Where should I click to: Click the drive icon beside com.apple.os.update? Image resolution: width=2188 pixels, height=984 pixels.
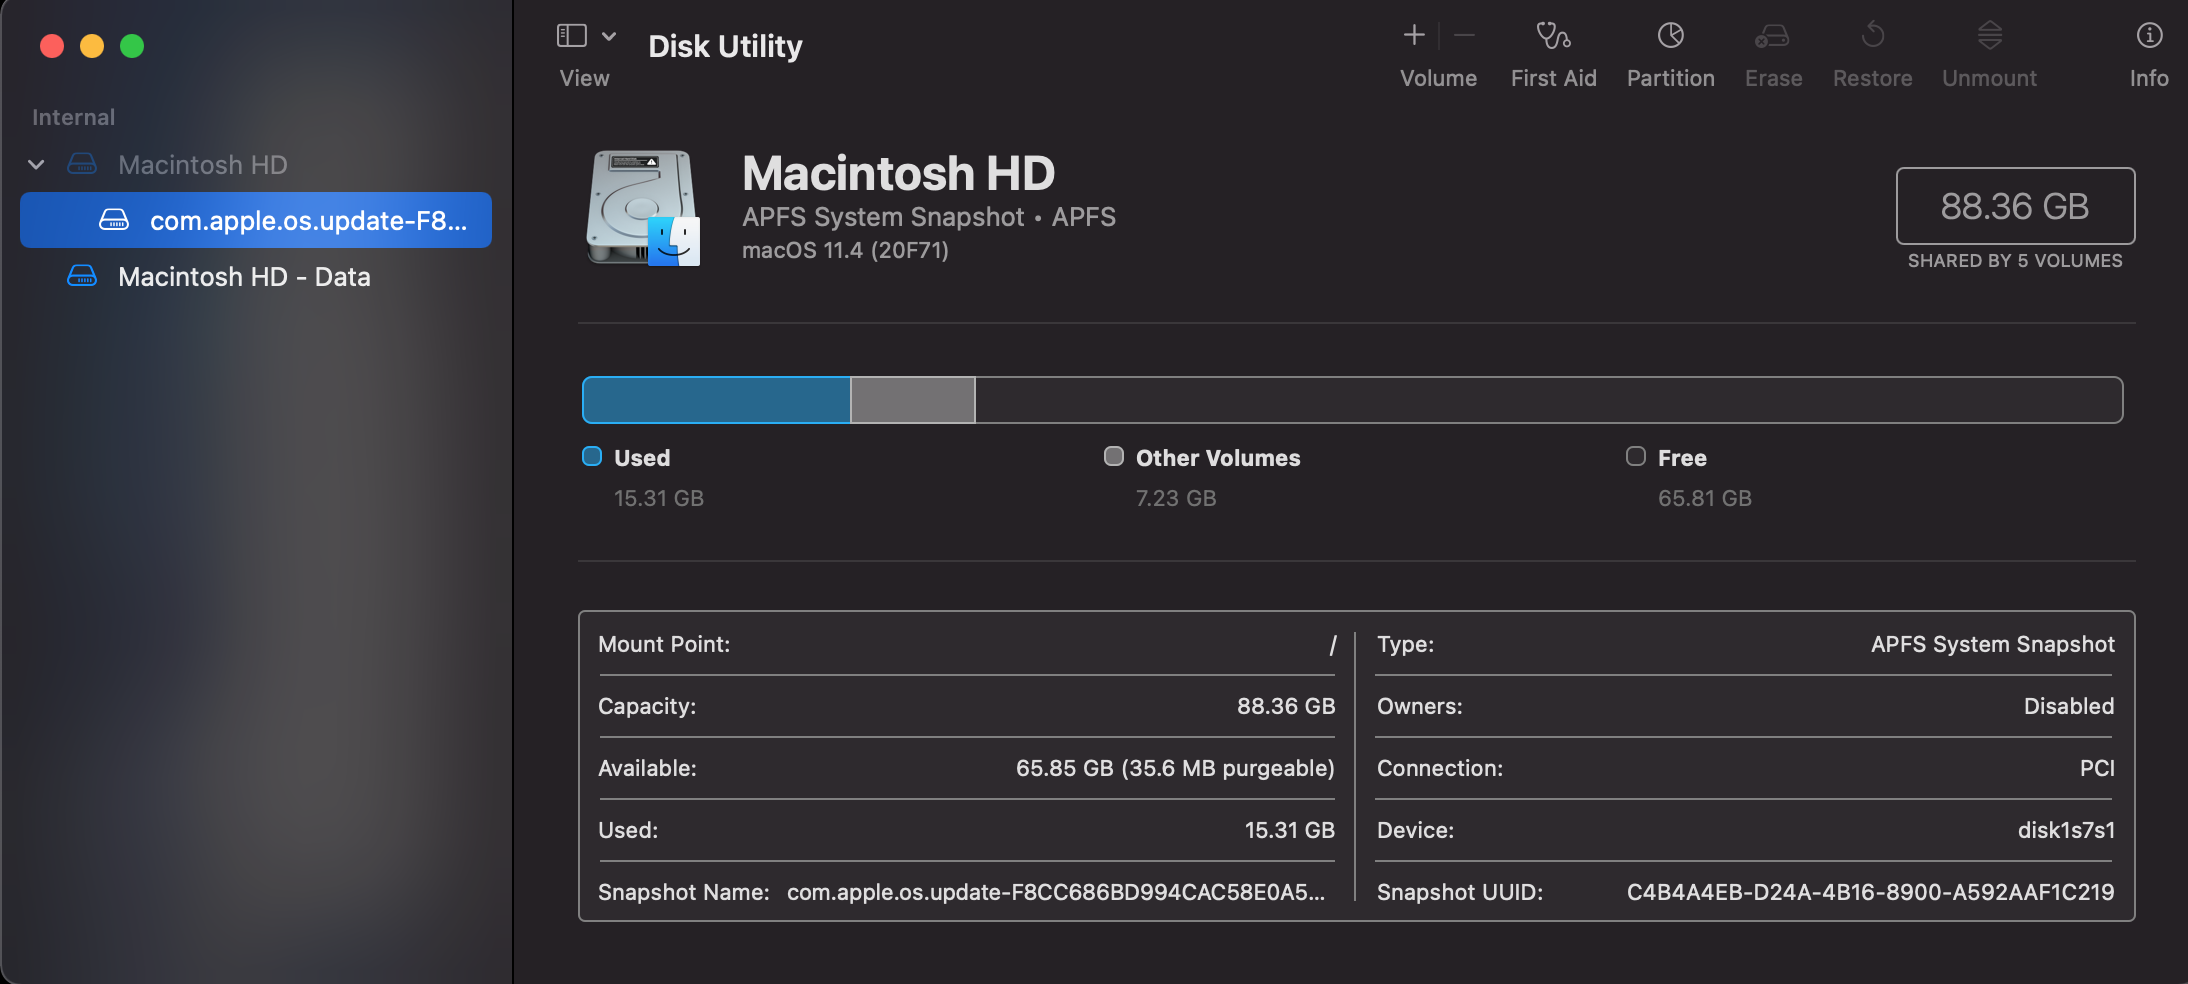click(x=114, y=220)
